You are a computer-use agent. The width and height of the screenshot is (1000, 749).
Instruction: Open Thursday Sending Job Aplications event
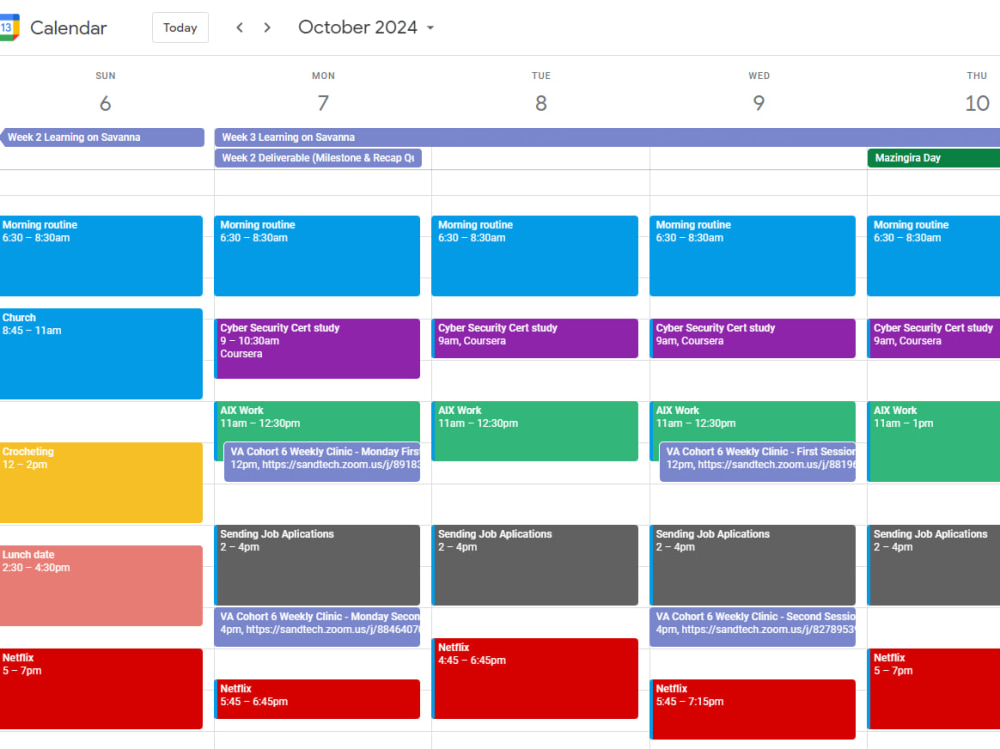[934, 565]
